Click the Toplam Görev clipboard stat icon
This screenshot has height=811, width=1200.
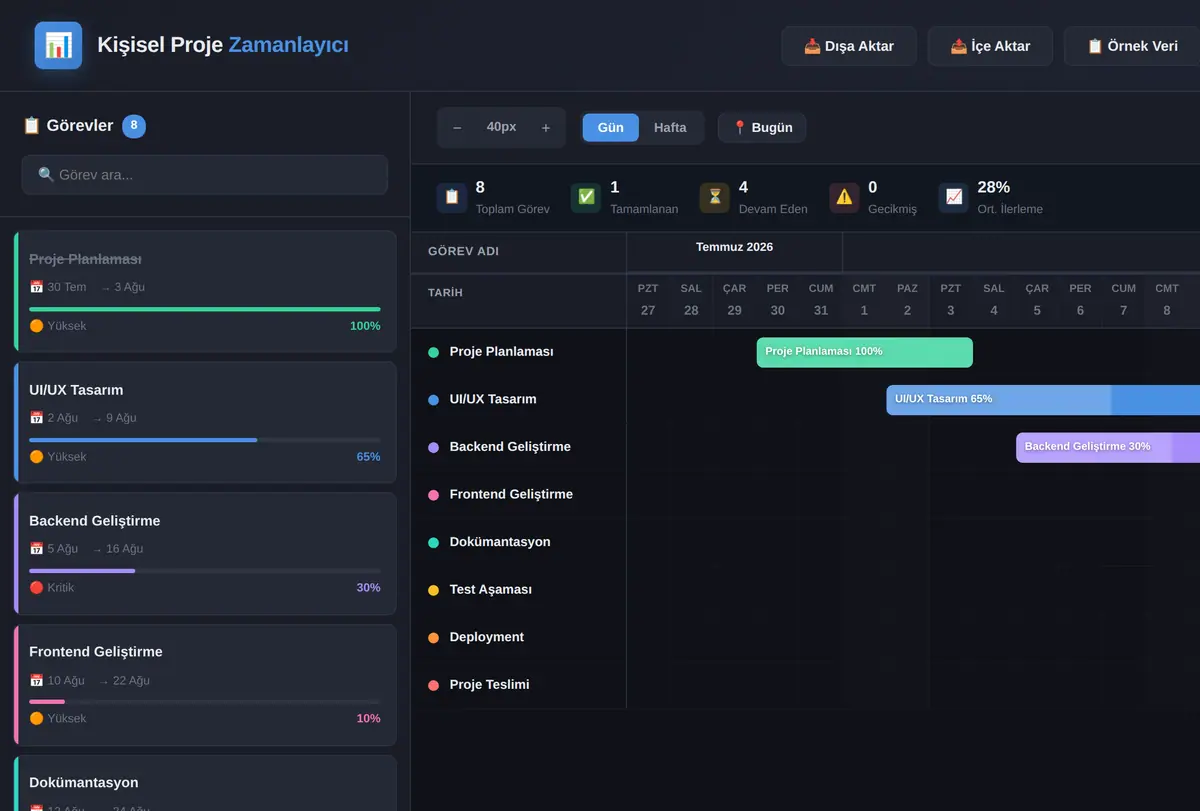452,197
